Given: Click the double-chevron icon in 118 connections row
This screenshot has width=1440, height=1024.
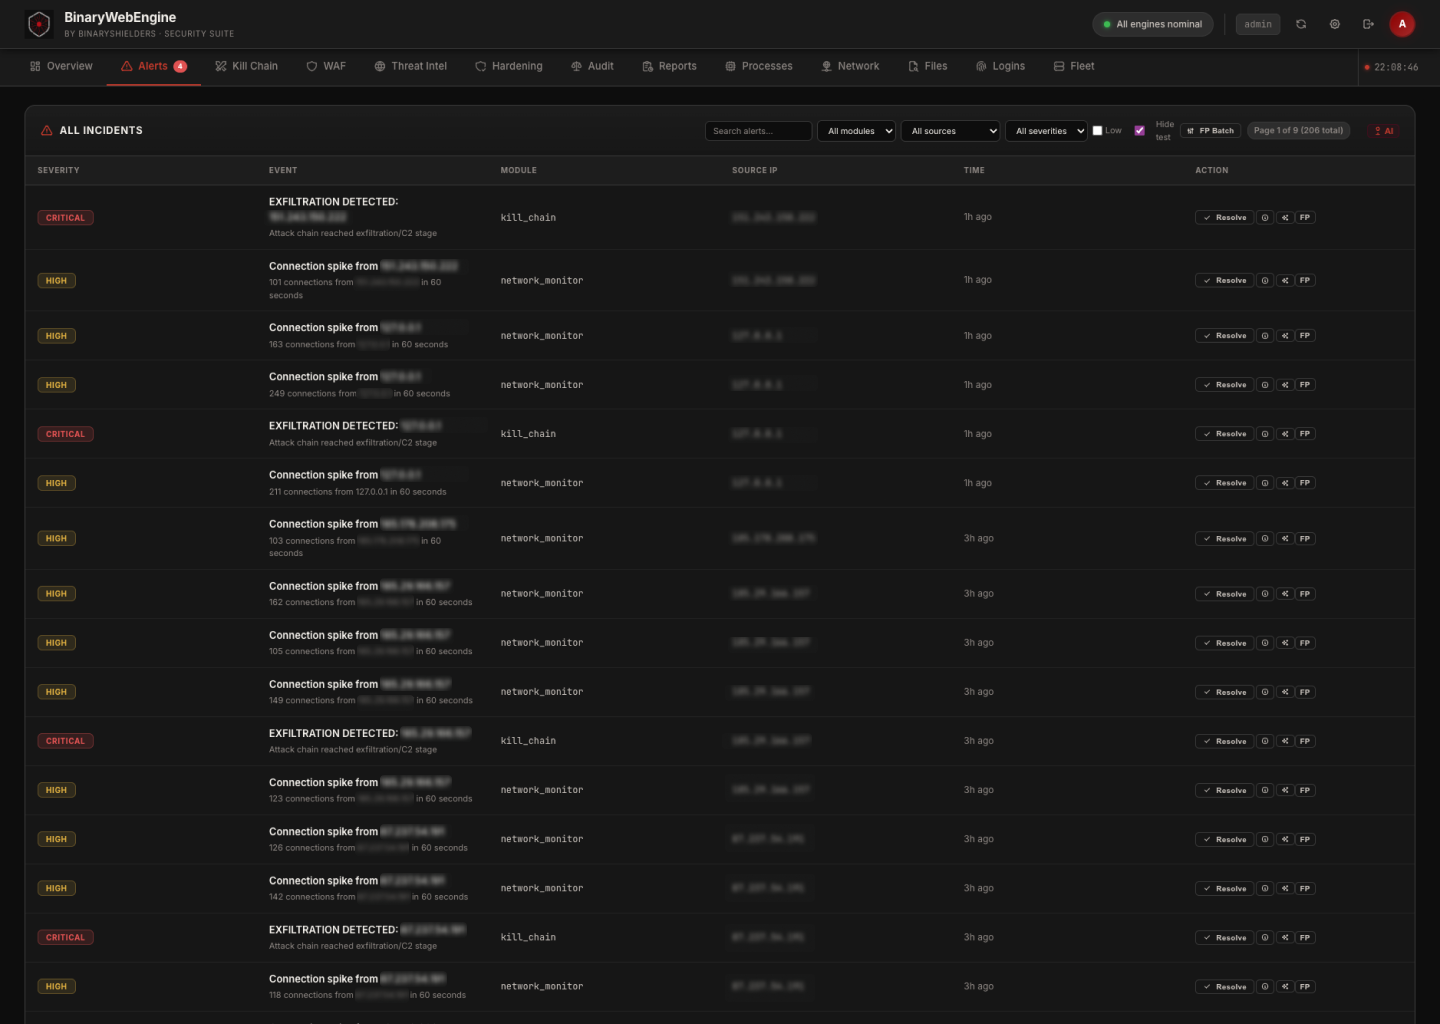Looking at the screenshot, I should click(x=1285, y=987).
